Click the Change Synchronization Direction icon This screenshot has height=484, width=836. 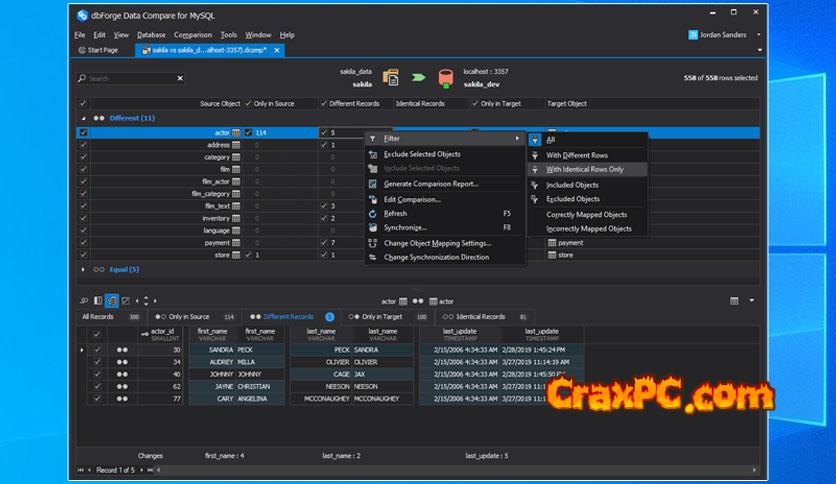373,257
